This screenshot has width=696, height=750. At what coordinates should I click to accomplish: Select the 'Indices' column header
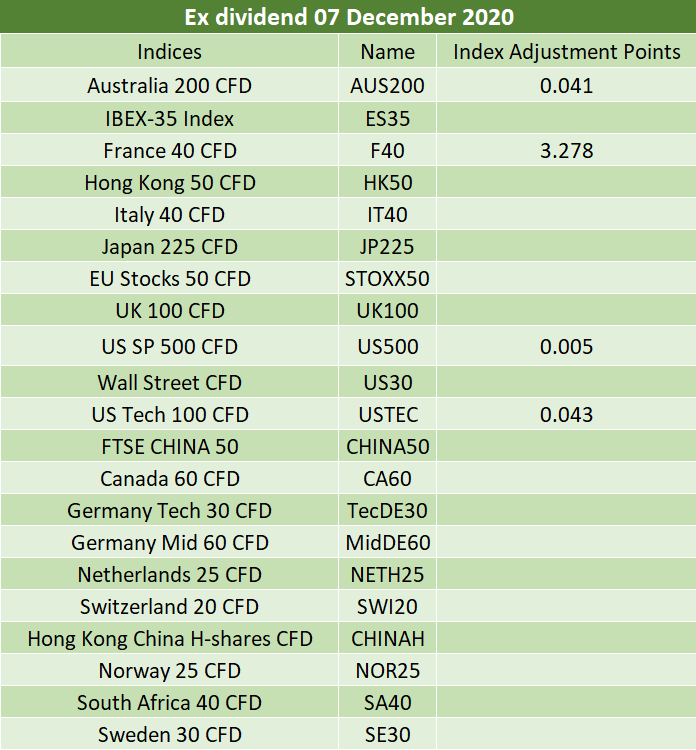[x=169, y=52]
